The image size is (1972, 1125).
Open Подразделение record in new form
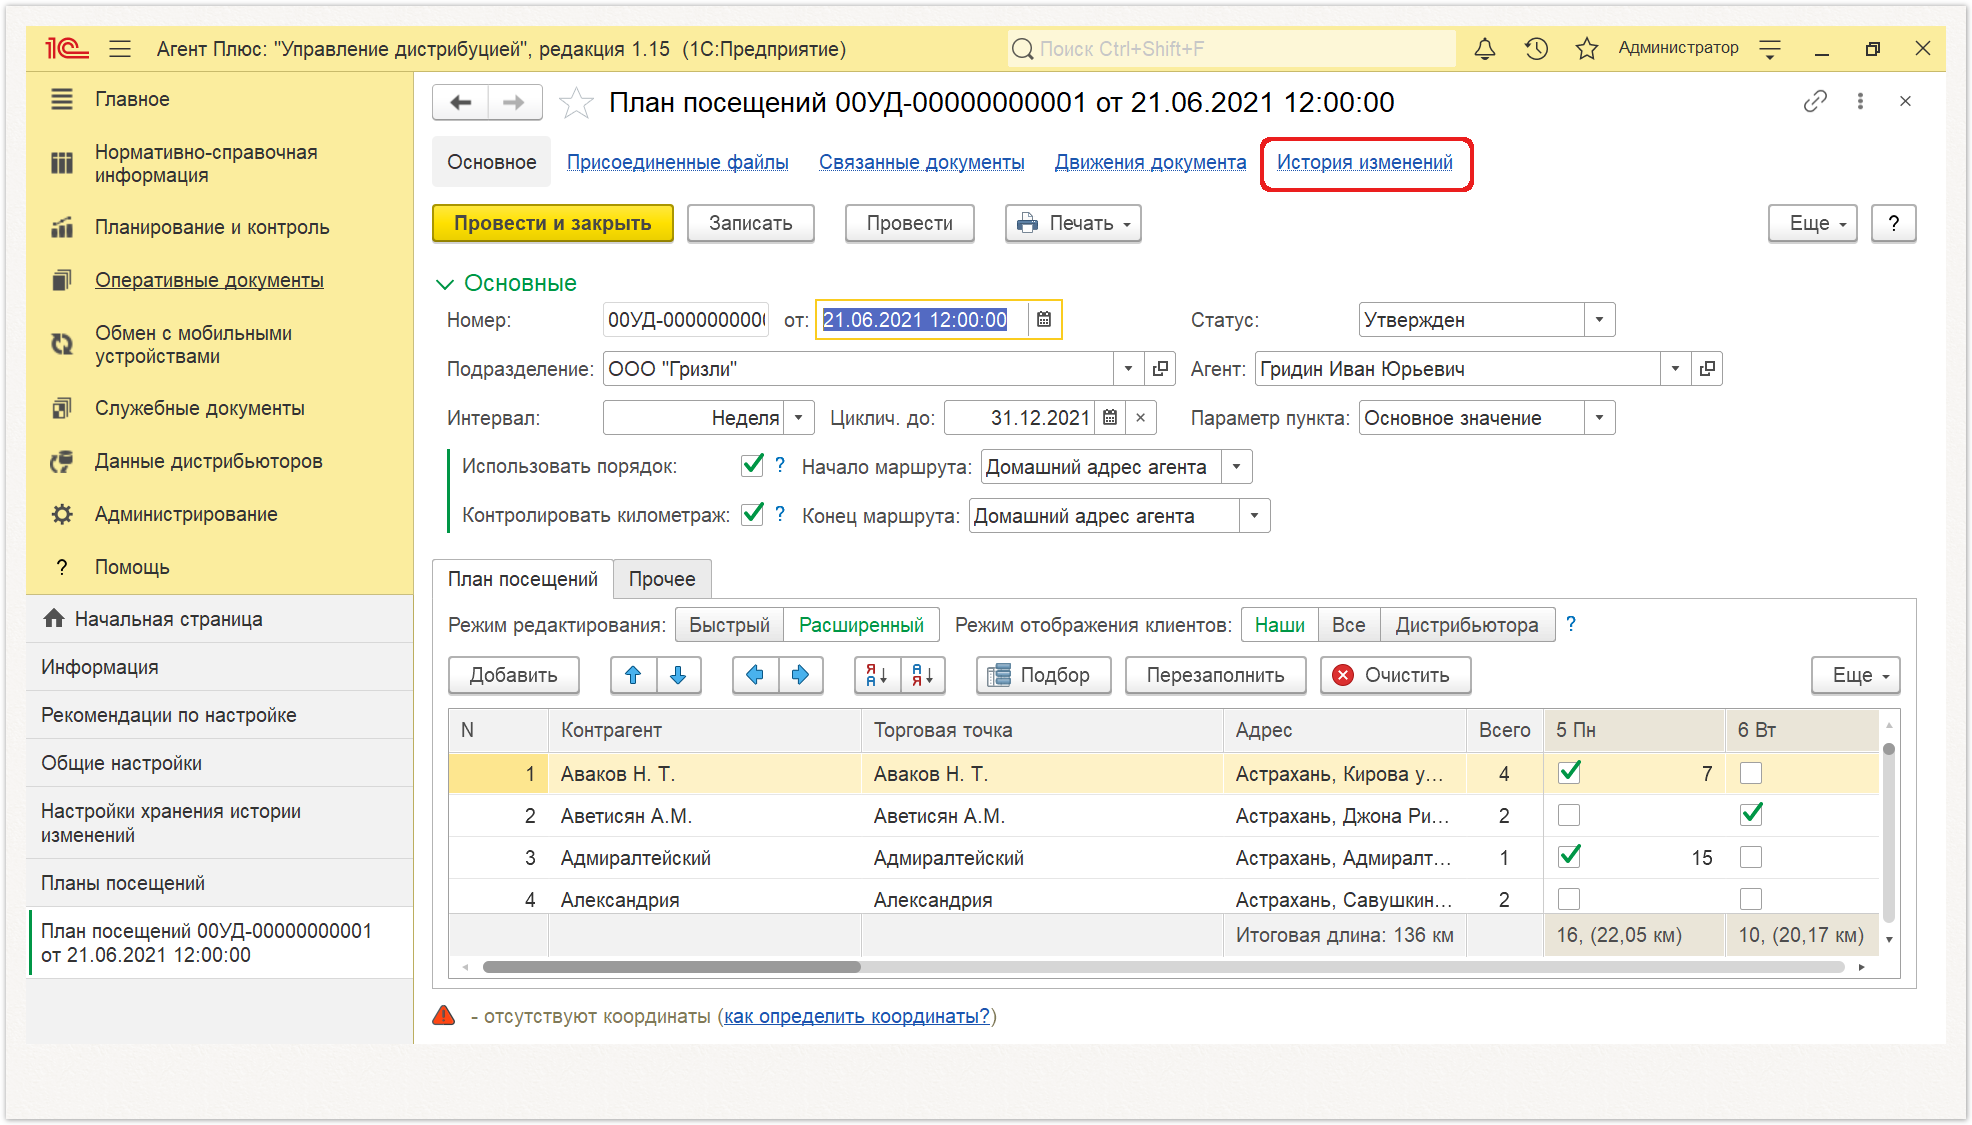click(x=1160, y=369)
